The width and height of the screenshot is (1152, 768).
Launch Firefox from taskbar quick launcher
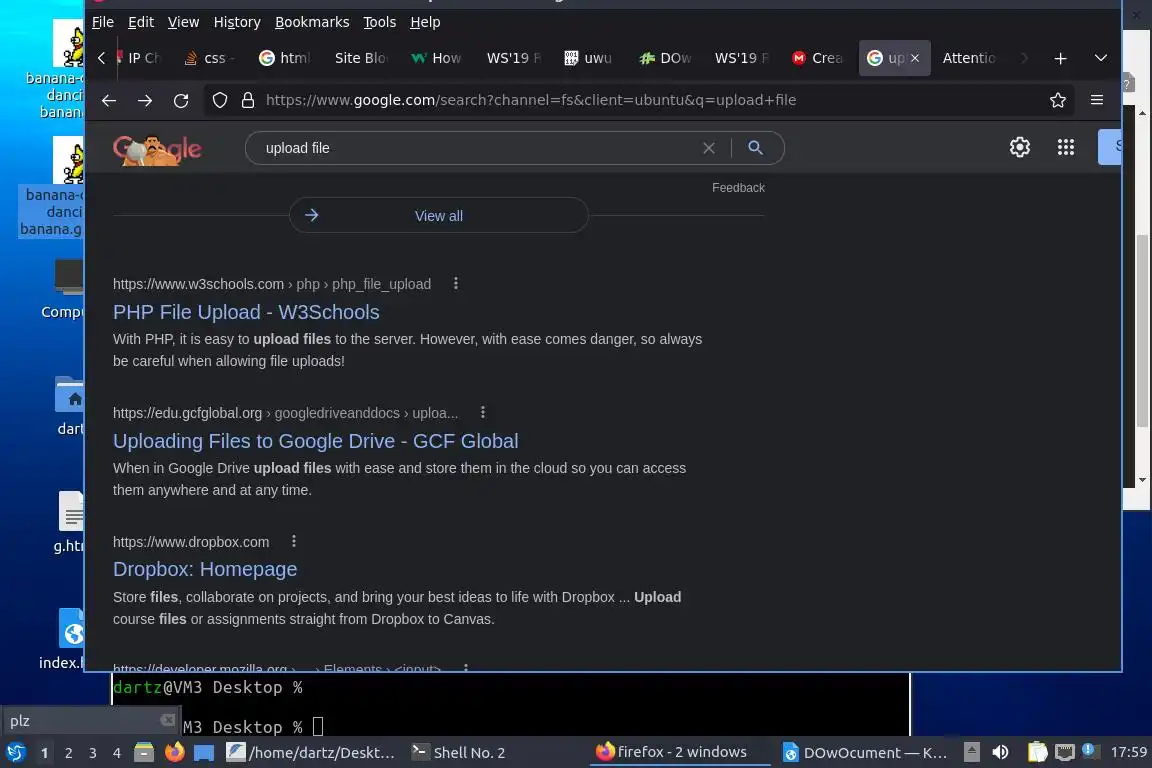click(174, 753)
